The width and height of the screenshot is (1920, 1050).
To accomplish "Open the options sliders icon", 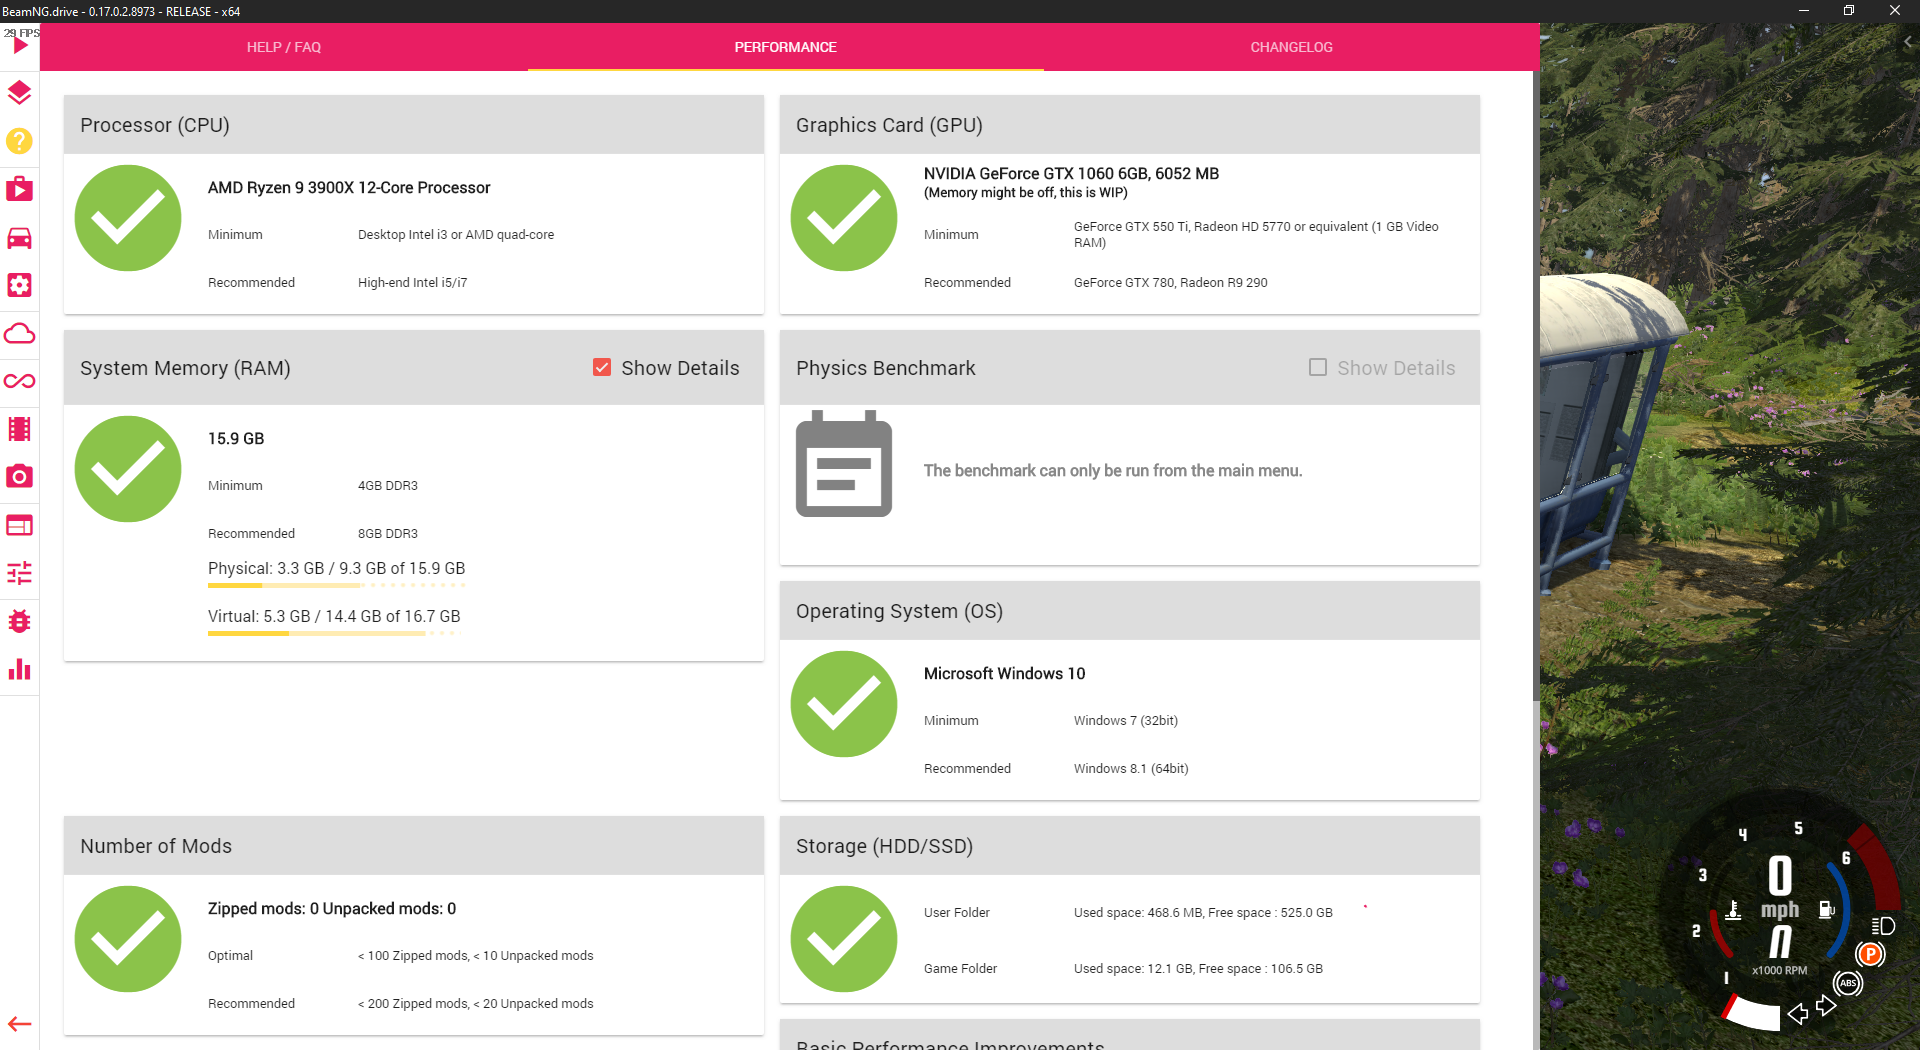I will pyautogui.click(x=20, y=573).
